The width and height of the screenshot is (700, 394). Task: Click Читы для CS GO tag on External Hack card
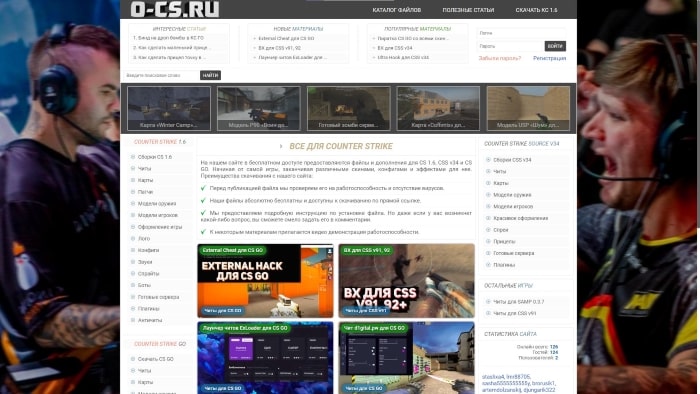(222, 311)
